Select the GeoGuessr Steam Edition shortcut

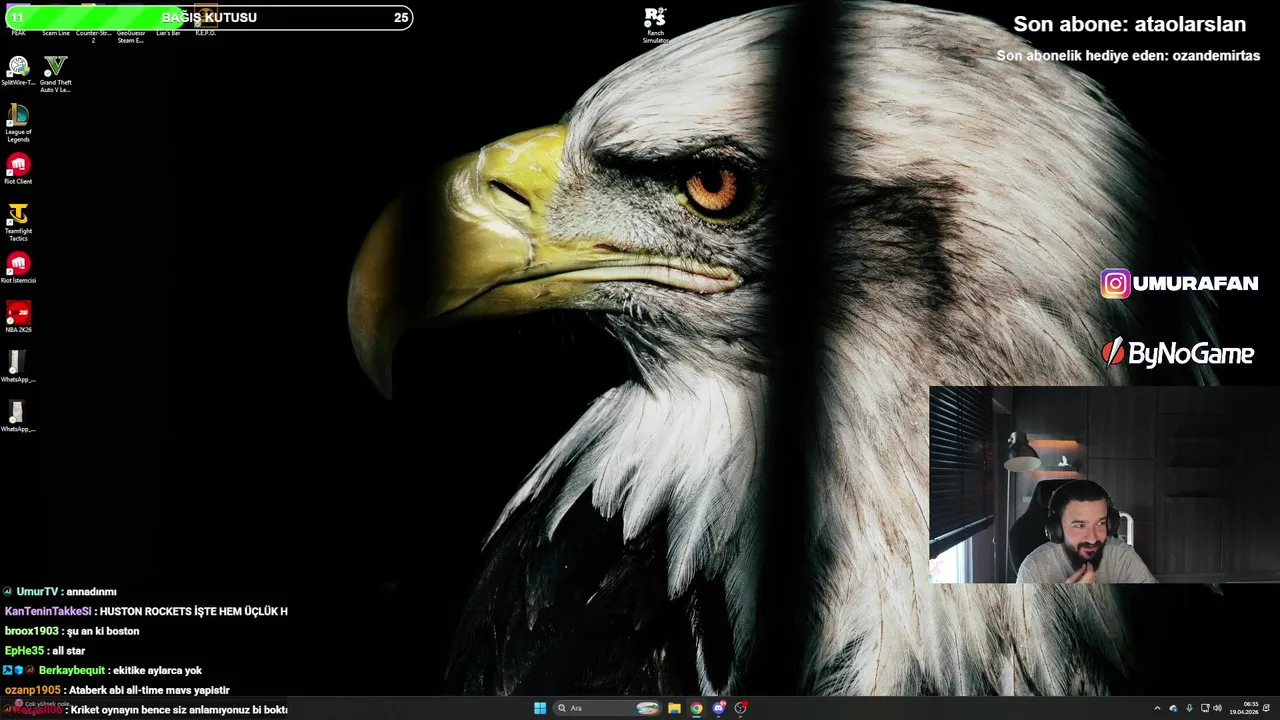pos(131,24)
